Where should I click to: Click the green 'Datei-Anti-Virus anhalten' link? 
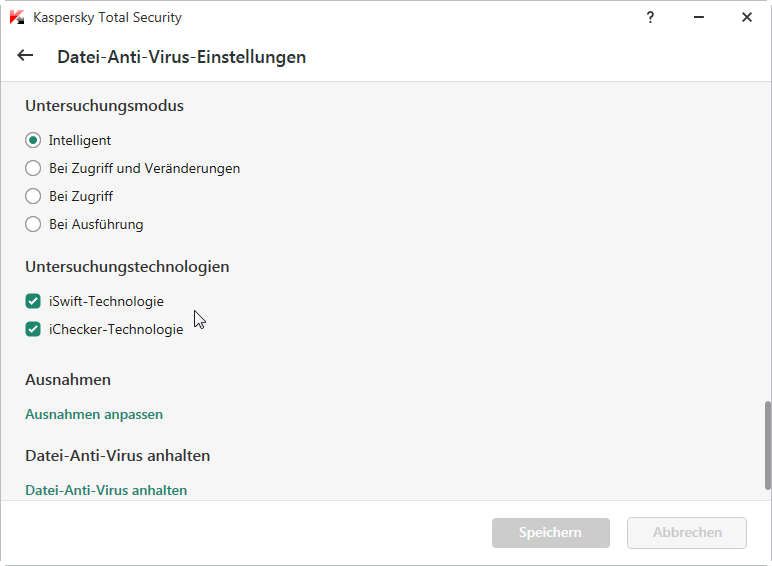tap(106, 490)
